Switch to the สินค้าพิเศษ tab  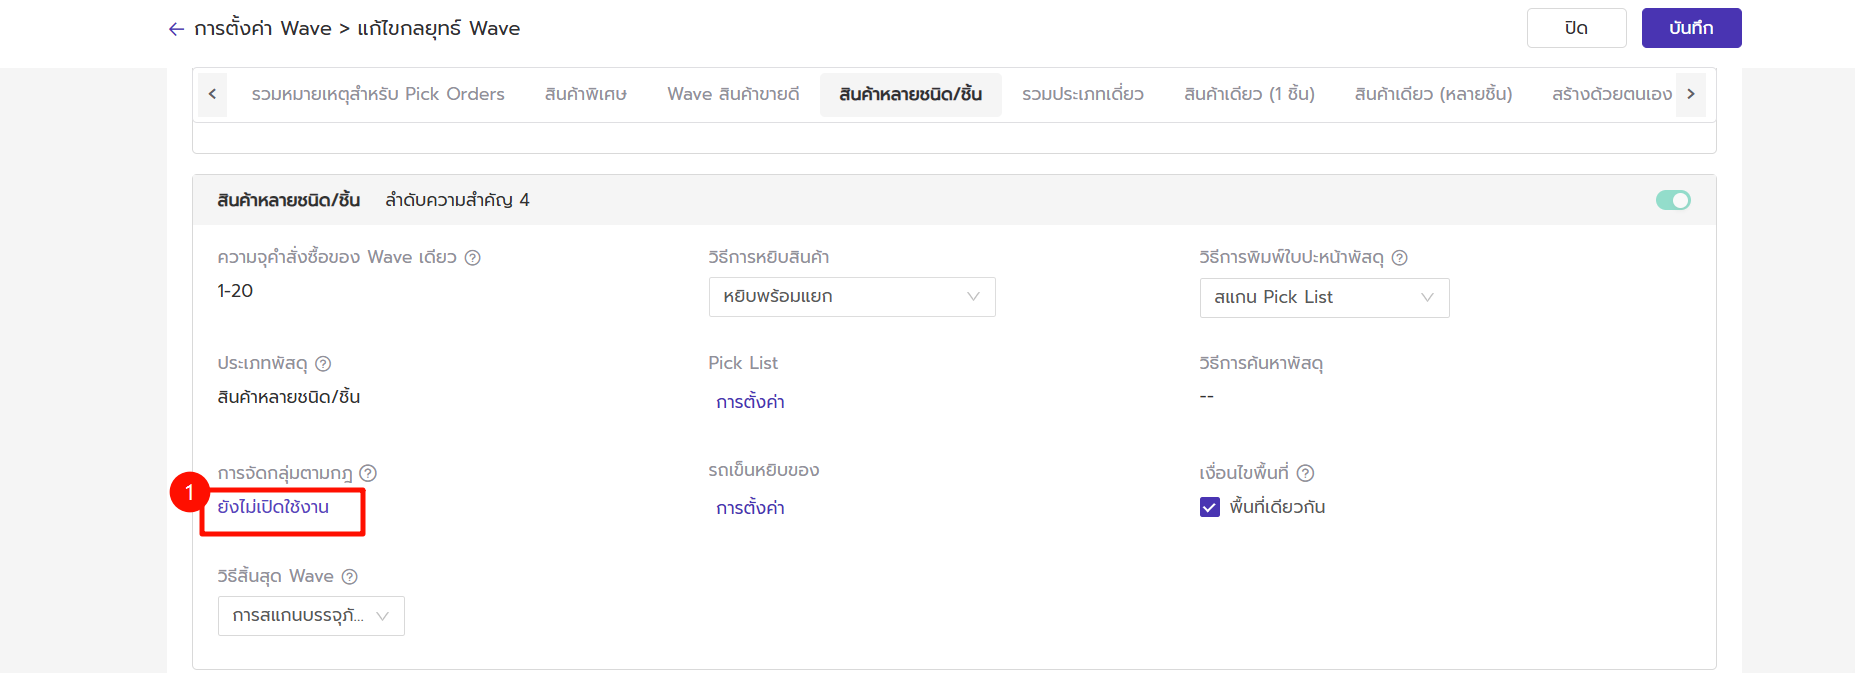point(585,94)
